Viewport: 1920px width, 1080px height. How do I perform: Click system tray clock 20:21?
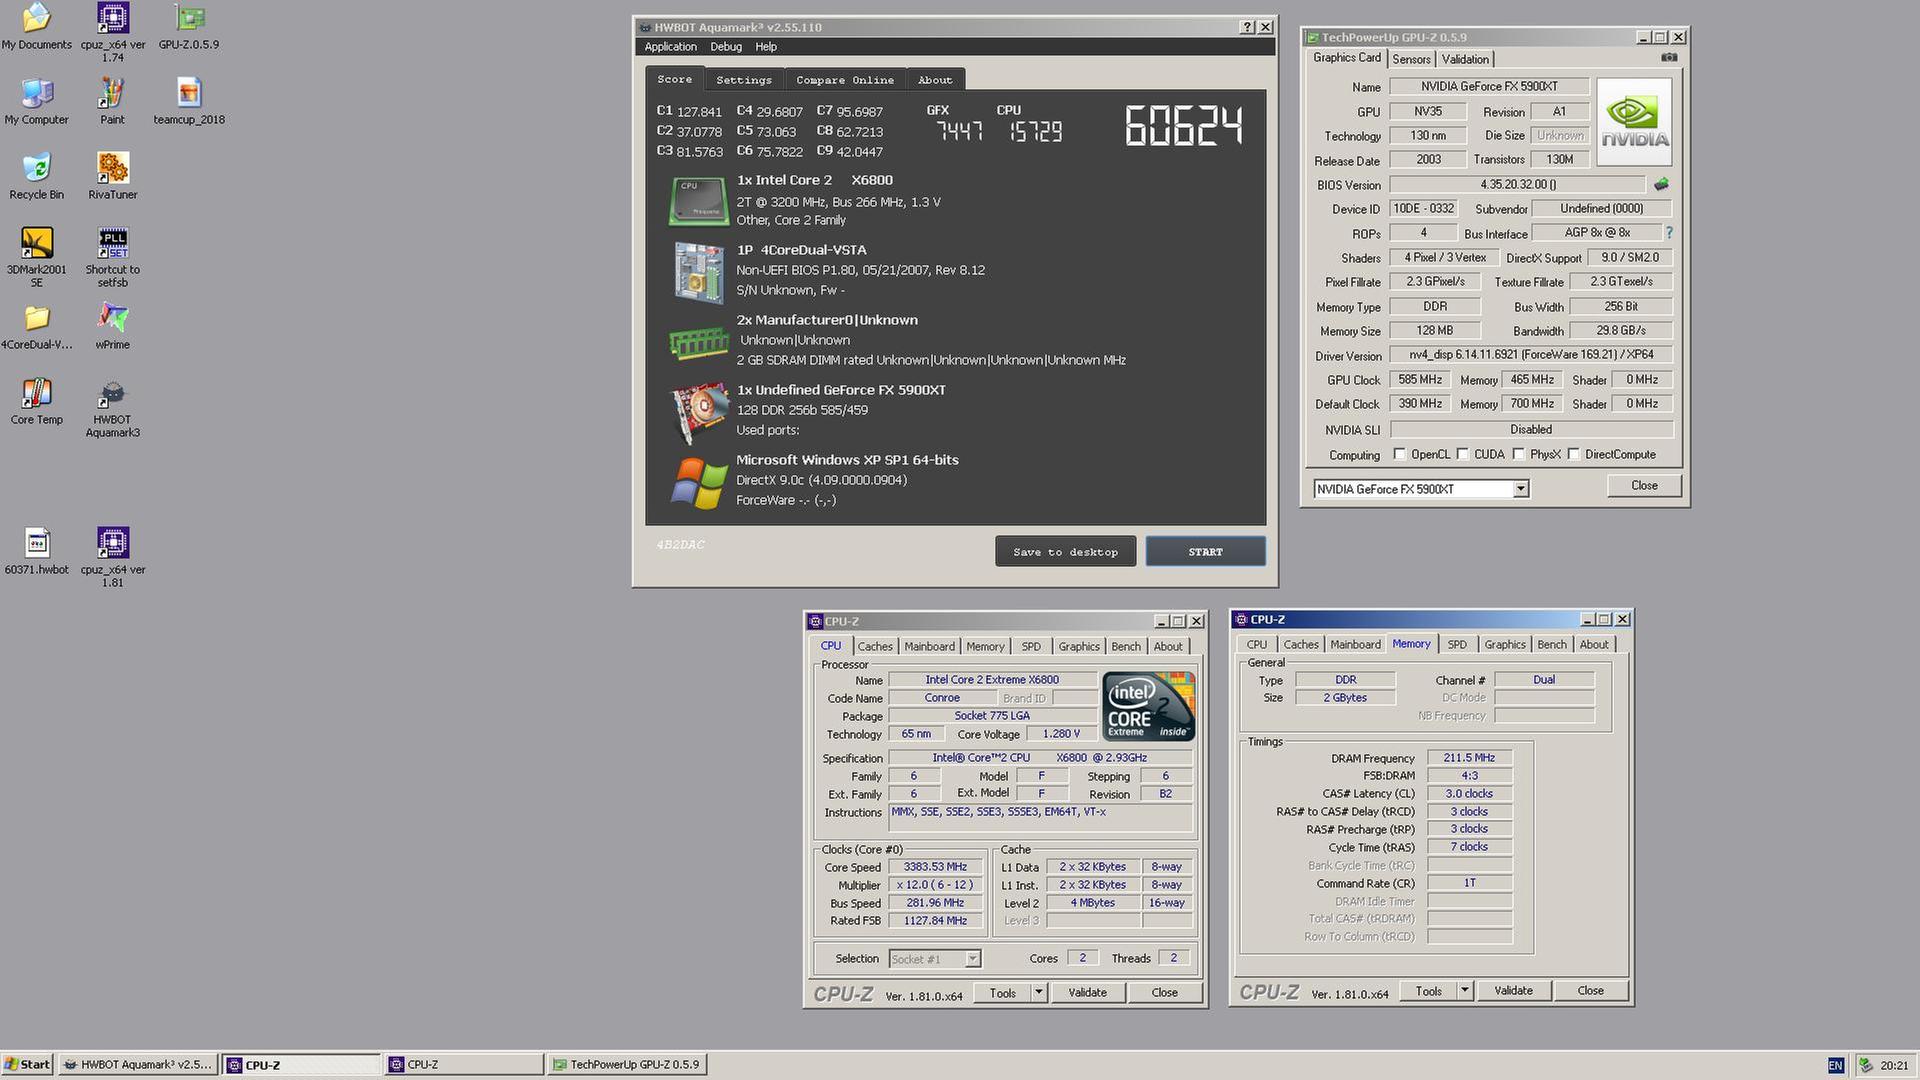point(1893,1065)
